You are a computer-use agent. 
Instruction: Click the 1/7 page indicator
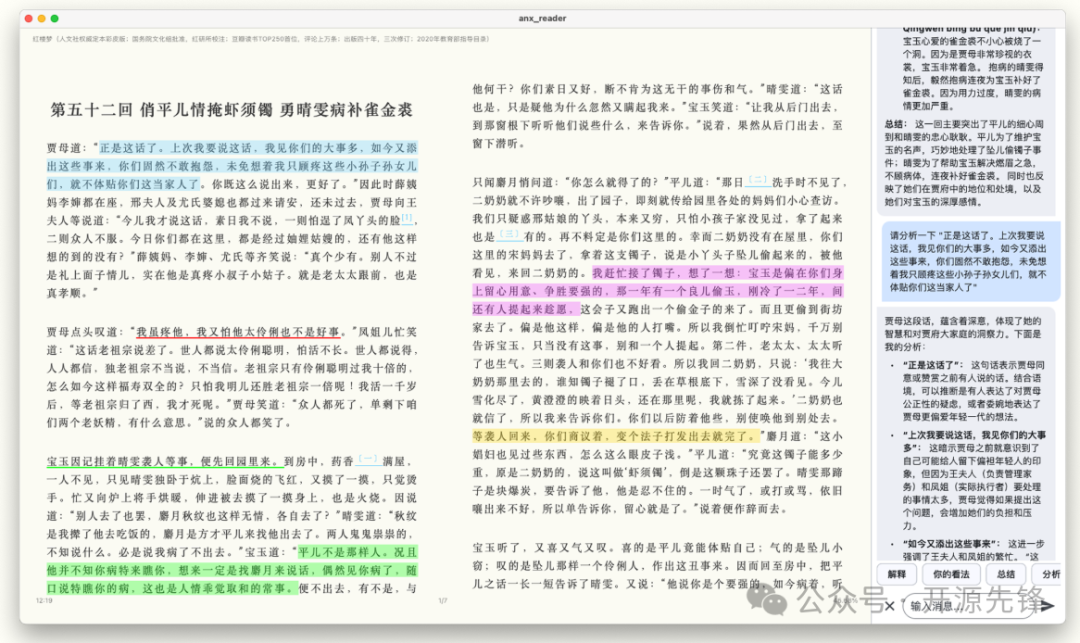pyautogui.click(x=443, y=600)
